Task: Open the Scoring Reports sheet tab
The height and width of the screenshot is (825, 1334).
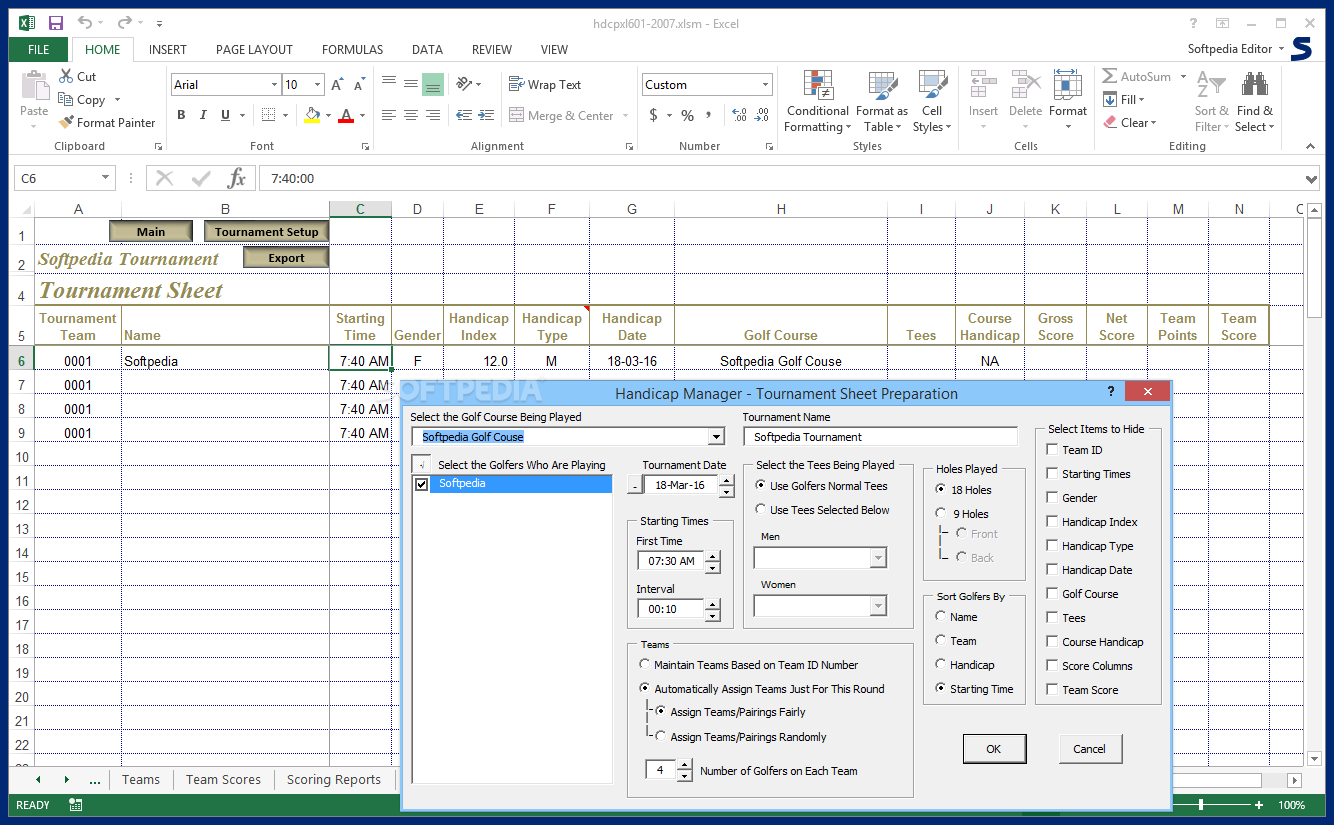Action: 334,779
